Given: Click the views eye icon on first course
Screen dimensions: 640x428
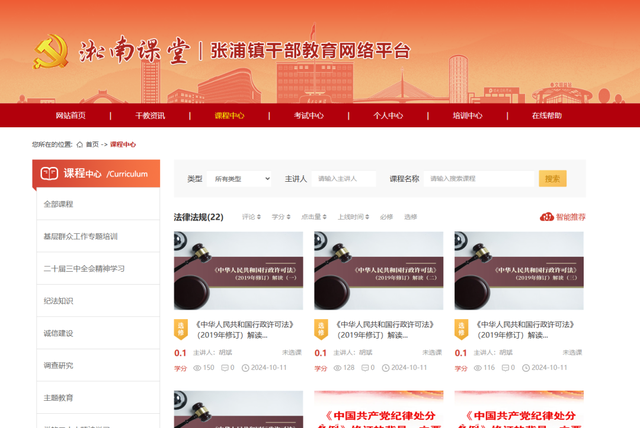Looking at the screenshot, I should click(181, 368).
